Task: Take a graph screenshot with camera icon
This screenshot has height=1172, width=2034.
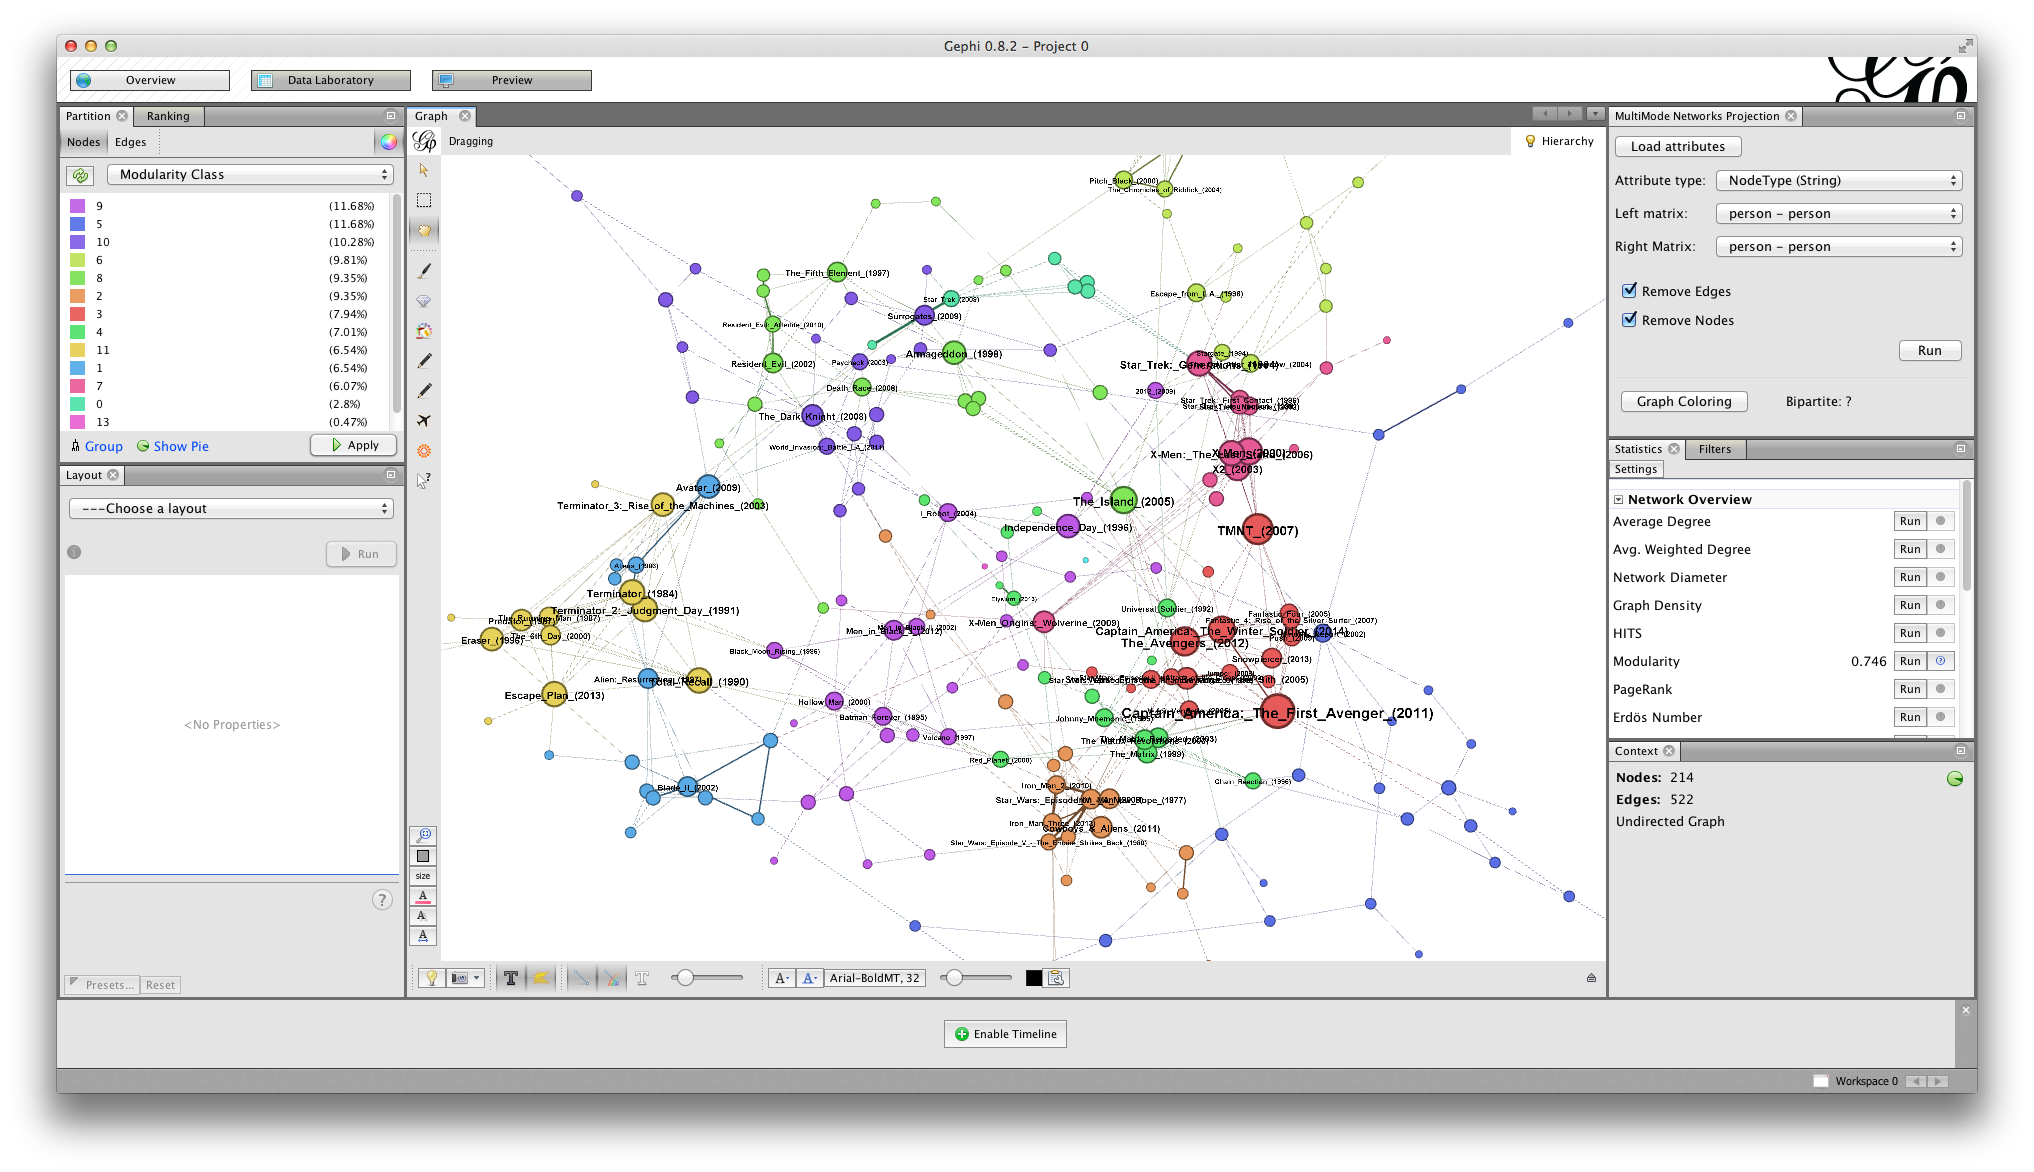Action: tap(459, 978)
